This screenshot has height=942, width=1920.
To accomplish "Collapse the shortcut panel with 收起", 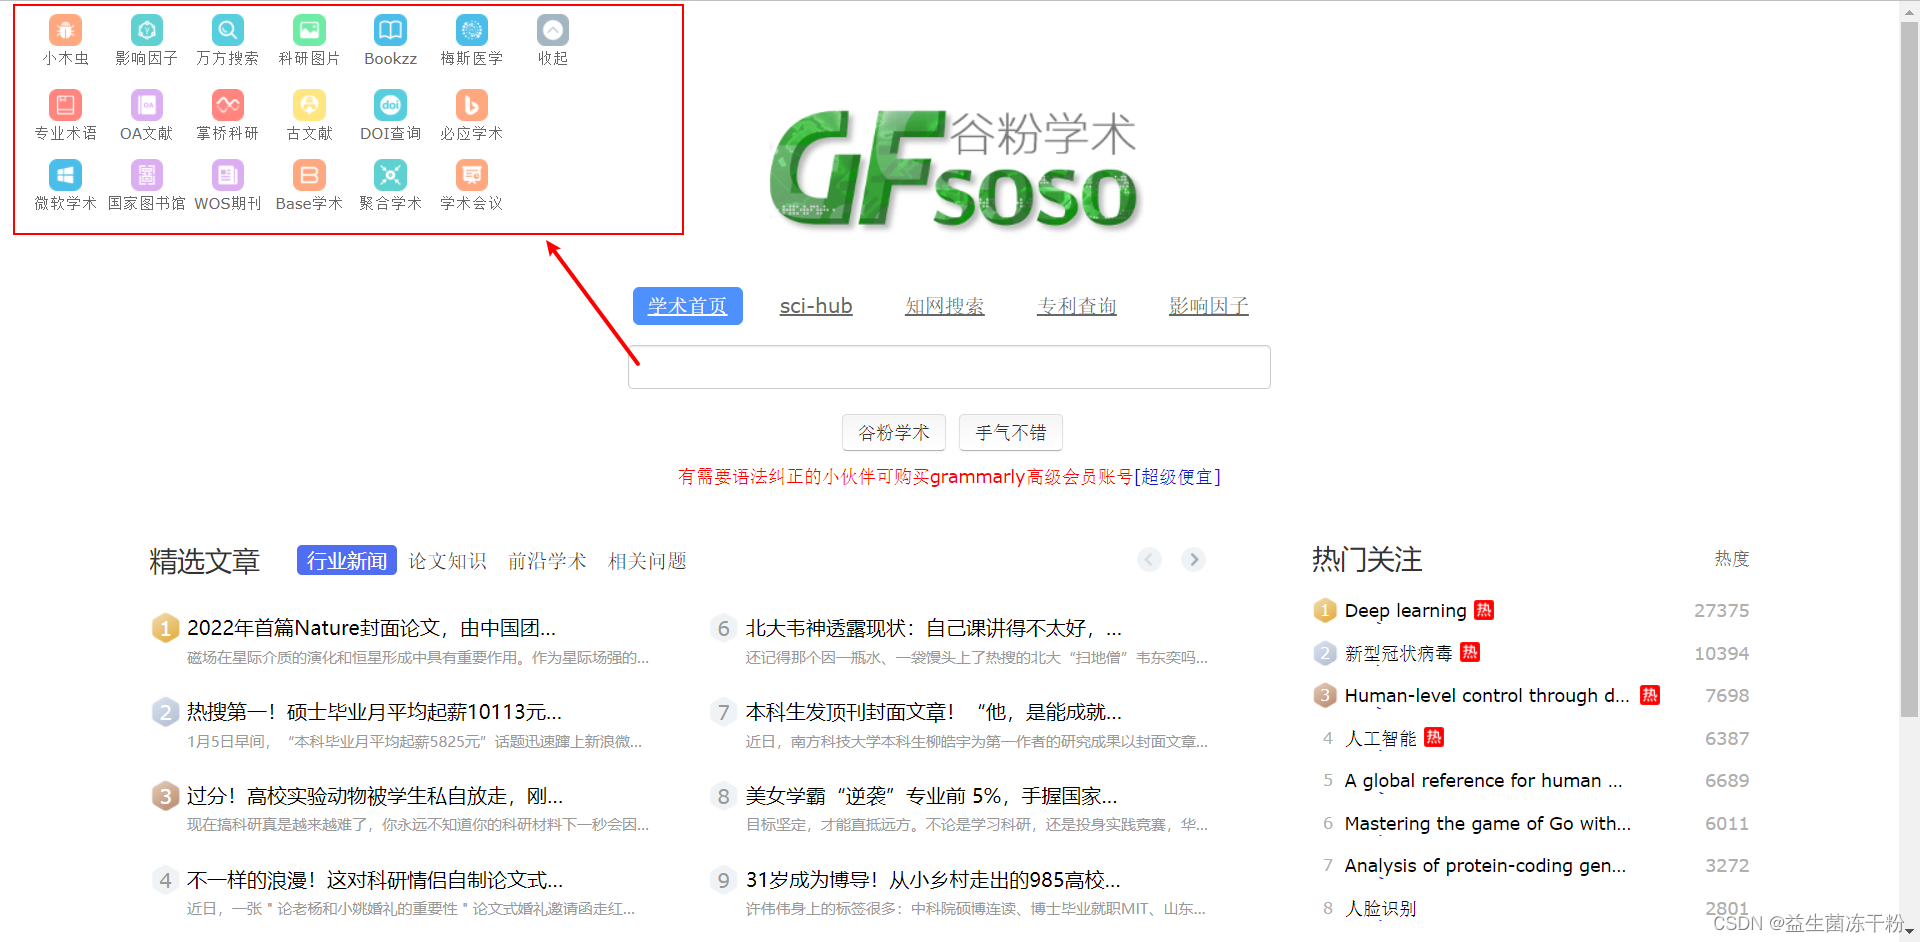I will [551, 30].
